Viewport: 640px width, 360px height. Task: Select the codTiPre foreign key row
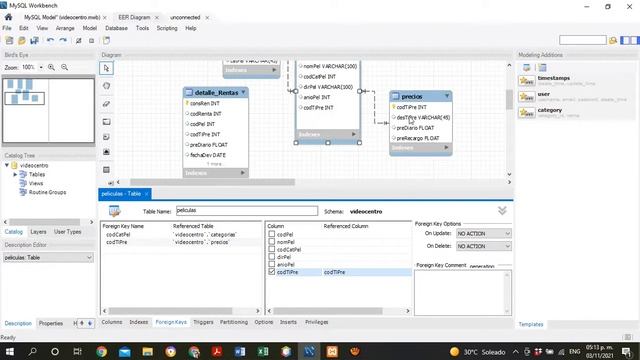[181, 242]
